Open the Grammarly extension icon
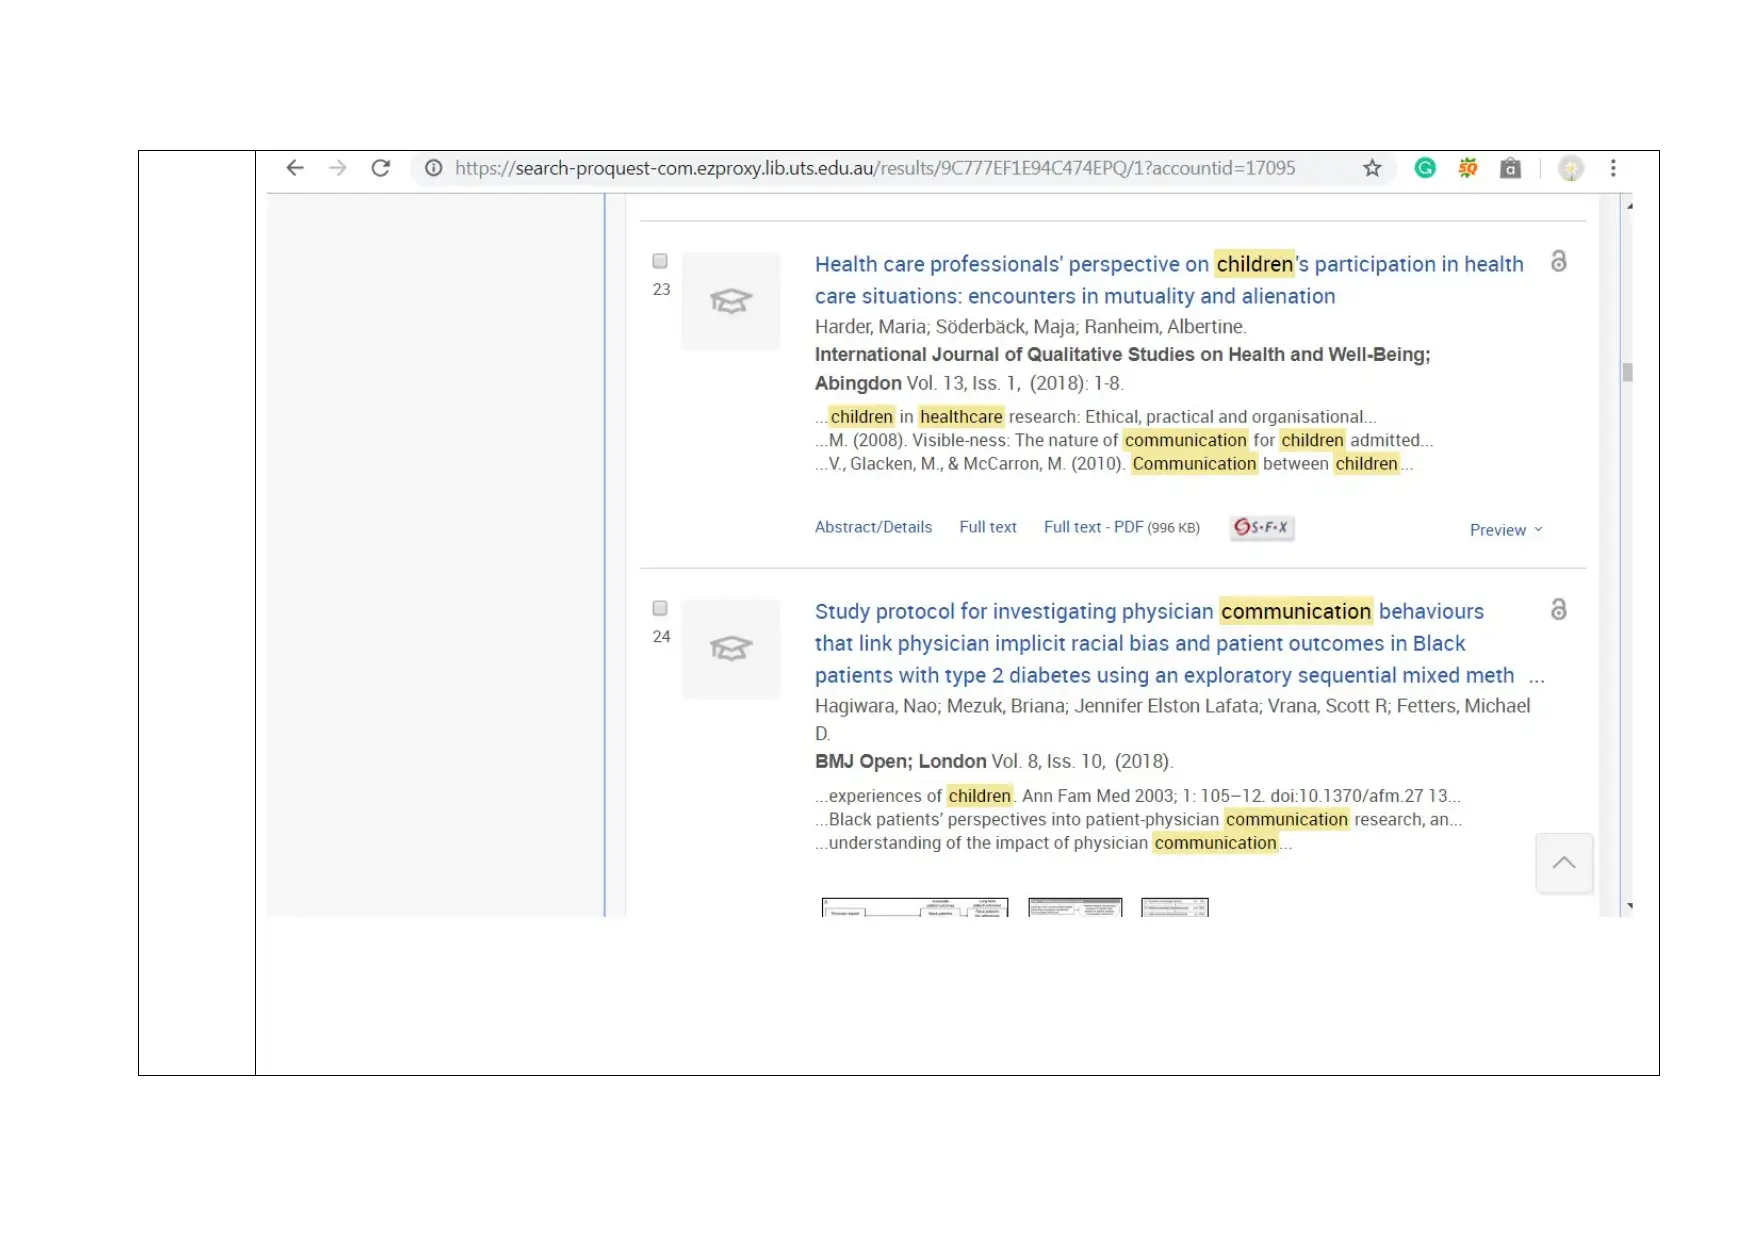The height and width of the screenshot is (1241, 1754). 1425,168
